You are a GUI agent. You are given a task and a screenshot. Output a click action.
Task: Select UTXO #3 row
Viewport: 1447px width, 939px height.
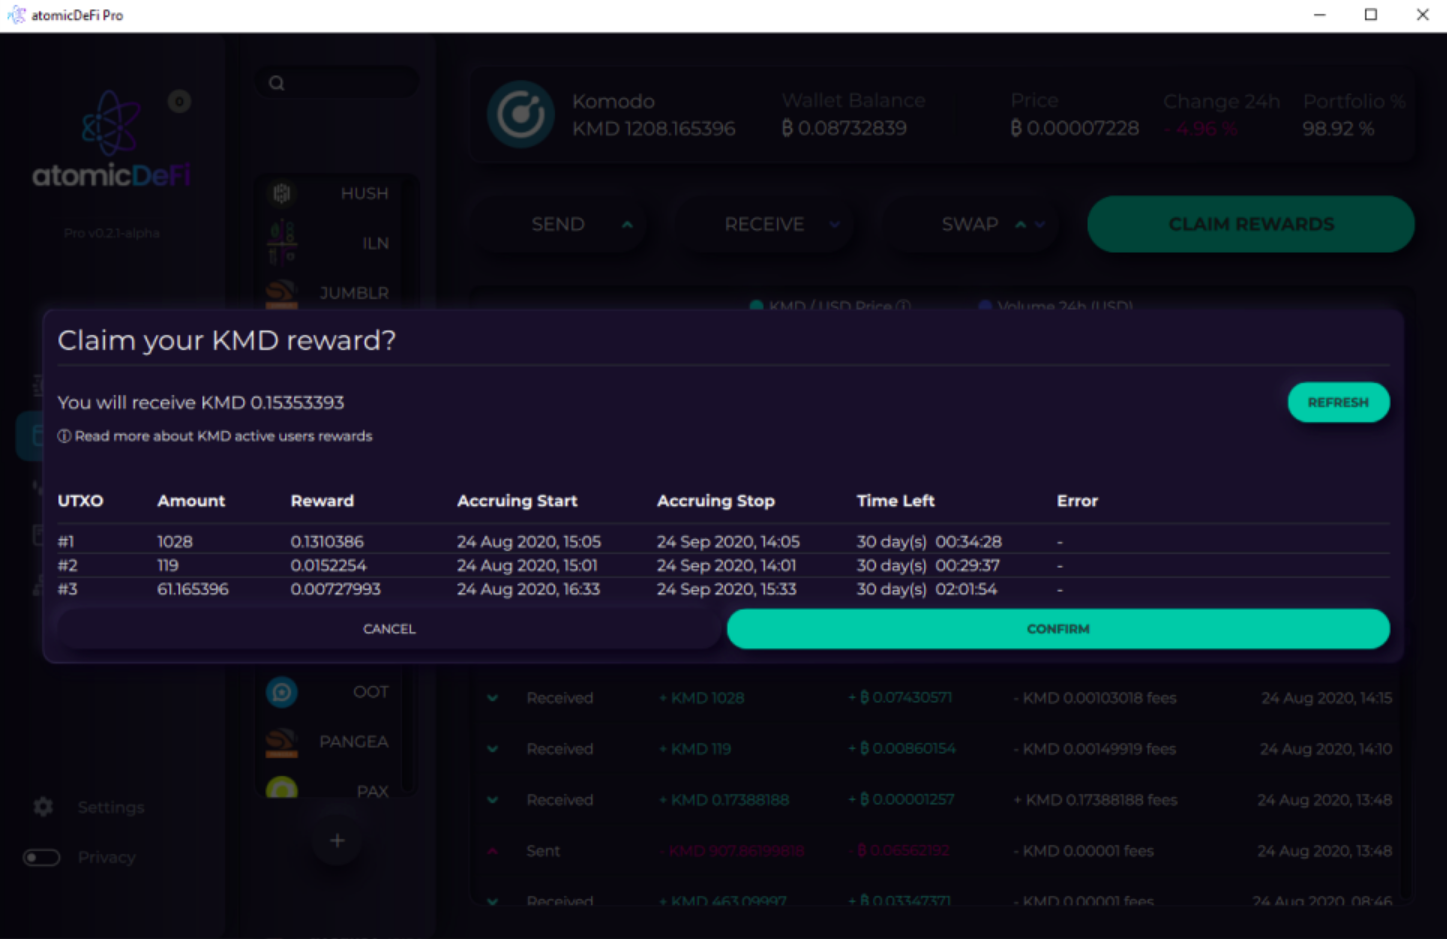tap(723, 589)
